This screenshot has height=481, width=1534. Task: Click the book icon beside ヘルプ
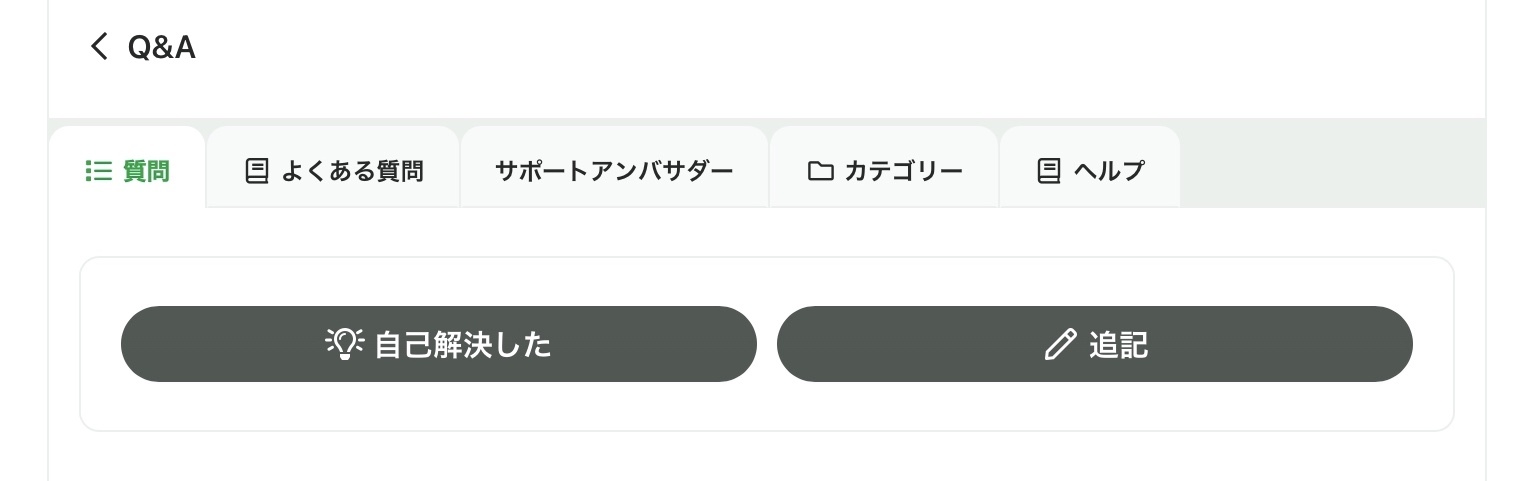[x=1048, y=171]
